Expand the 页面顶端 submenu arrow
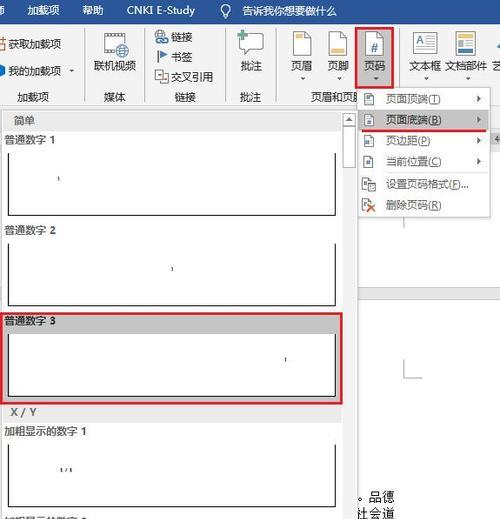This screenshot has height=519, width=500. pyautogui.click(x=479, y=99)
